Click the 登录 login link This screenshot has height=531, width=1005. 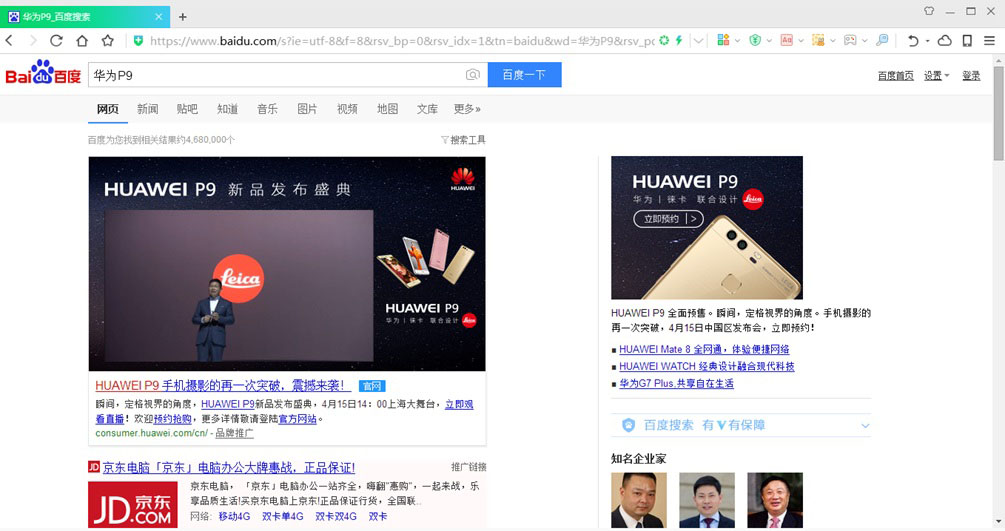(971, 76)
